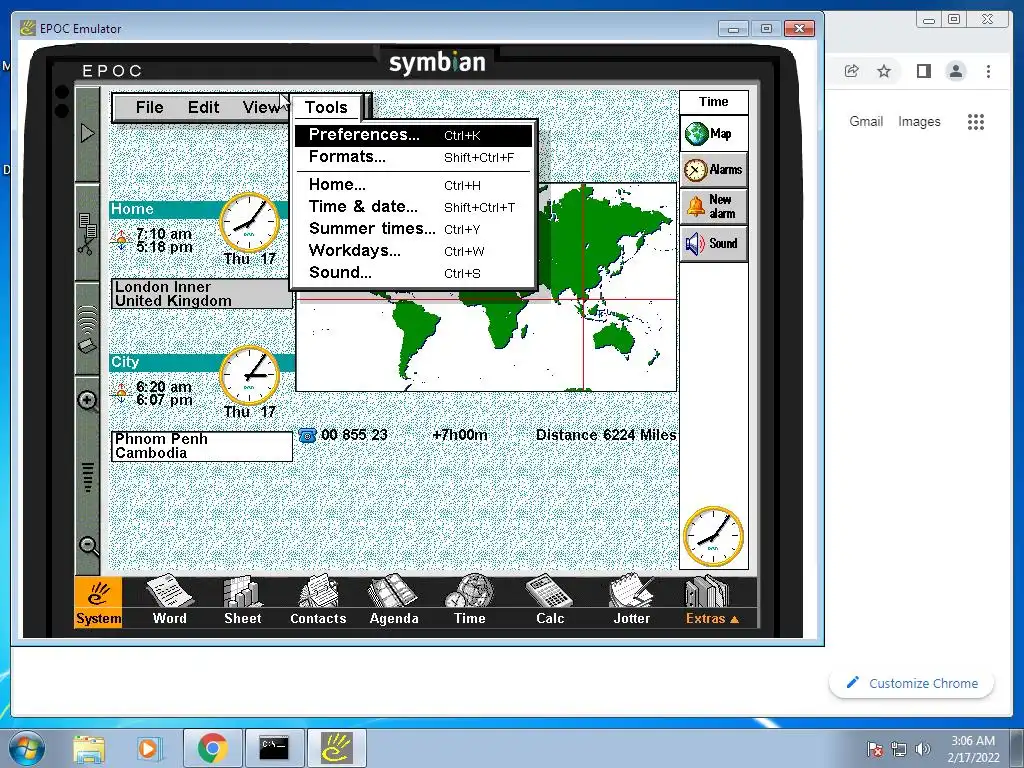Open Windows Start menu
1024x768 pixels.
26,748
